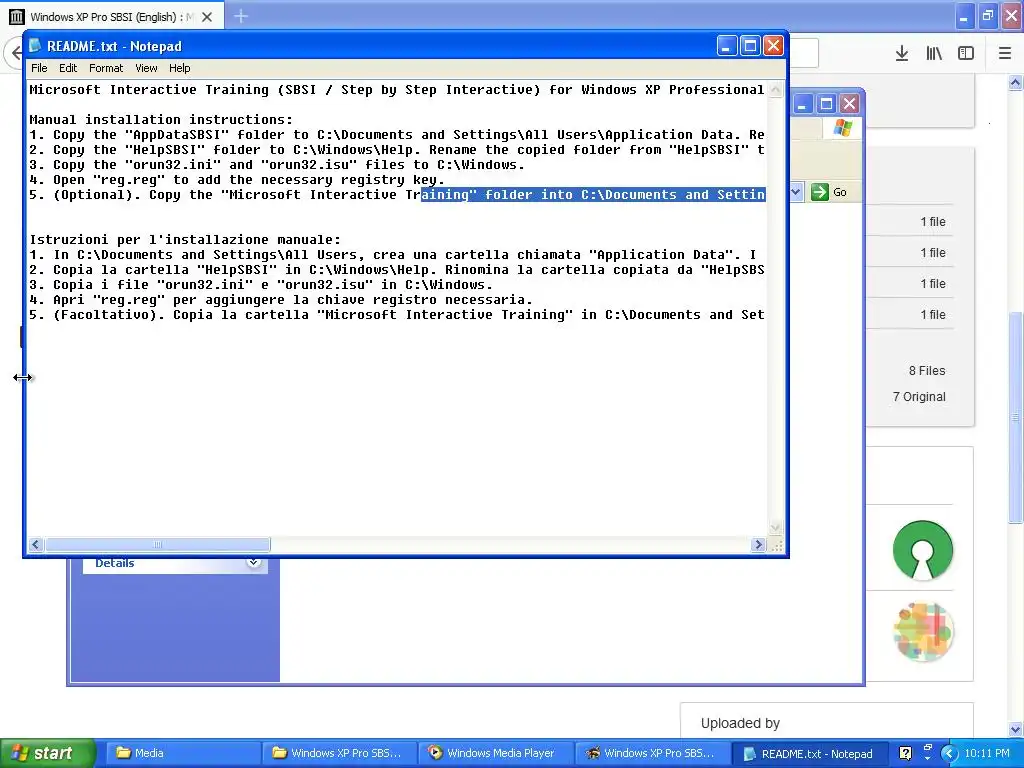Expand the Details panel chevron in Explorer

(x=254, y=562)
